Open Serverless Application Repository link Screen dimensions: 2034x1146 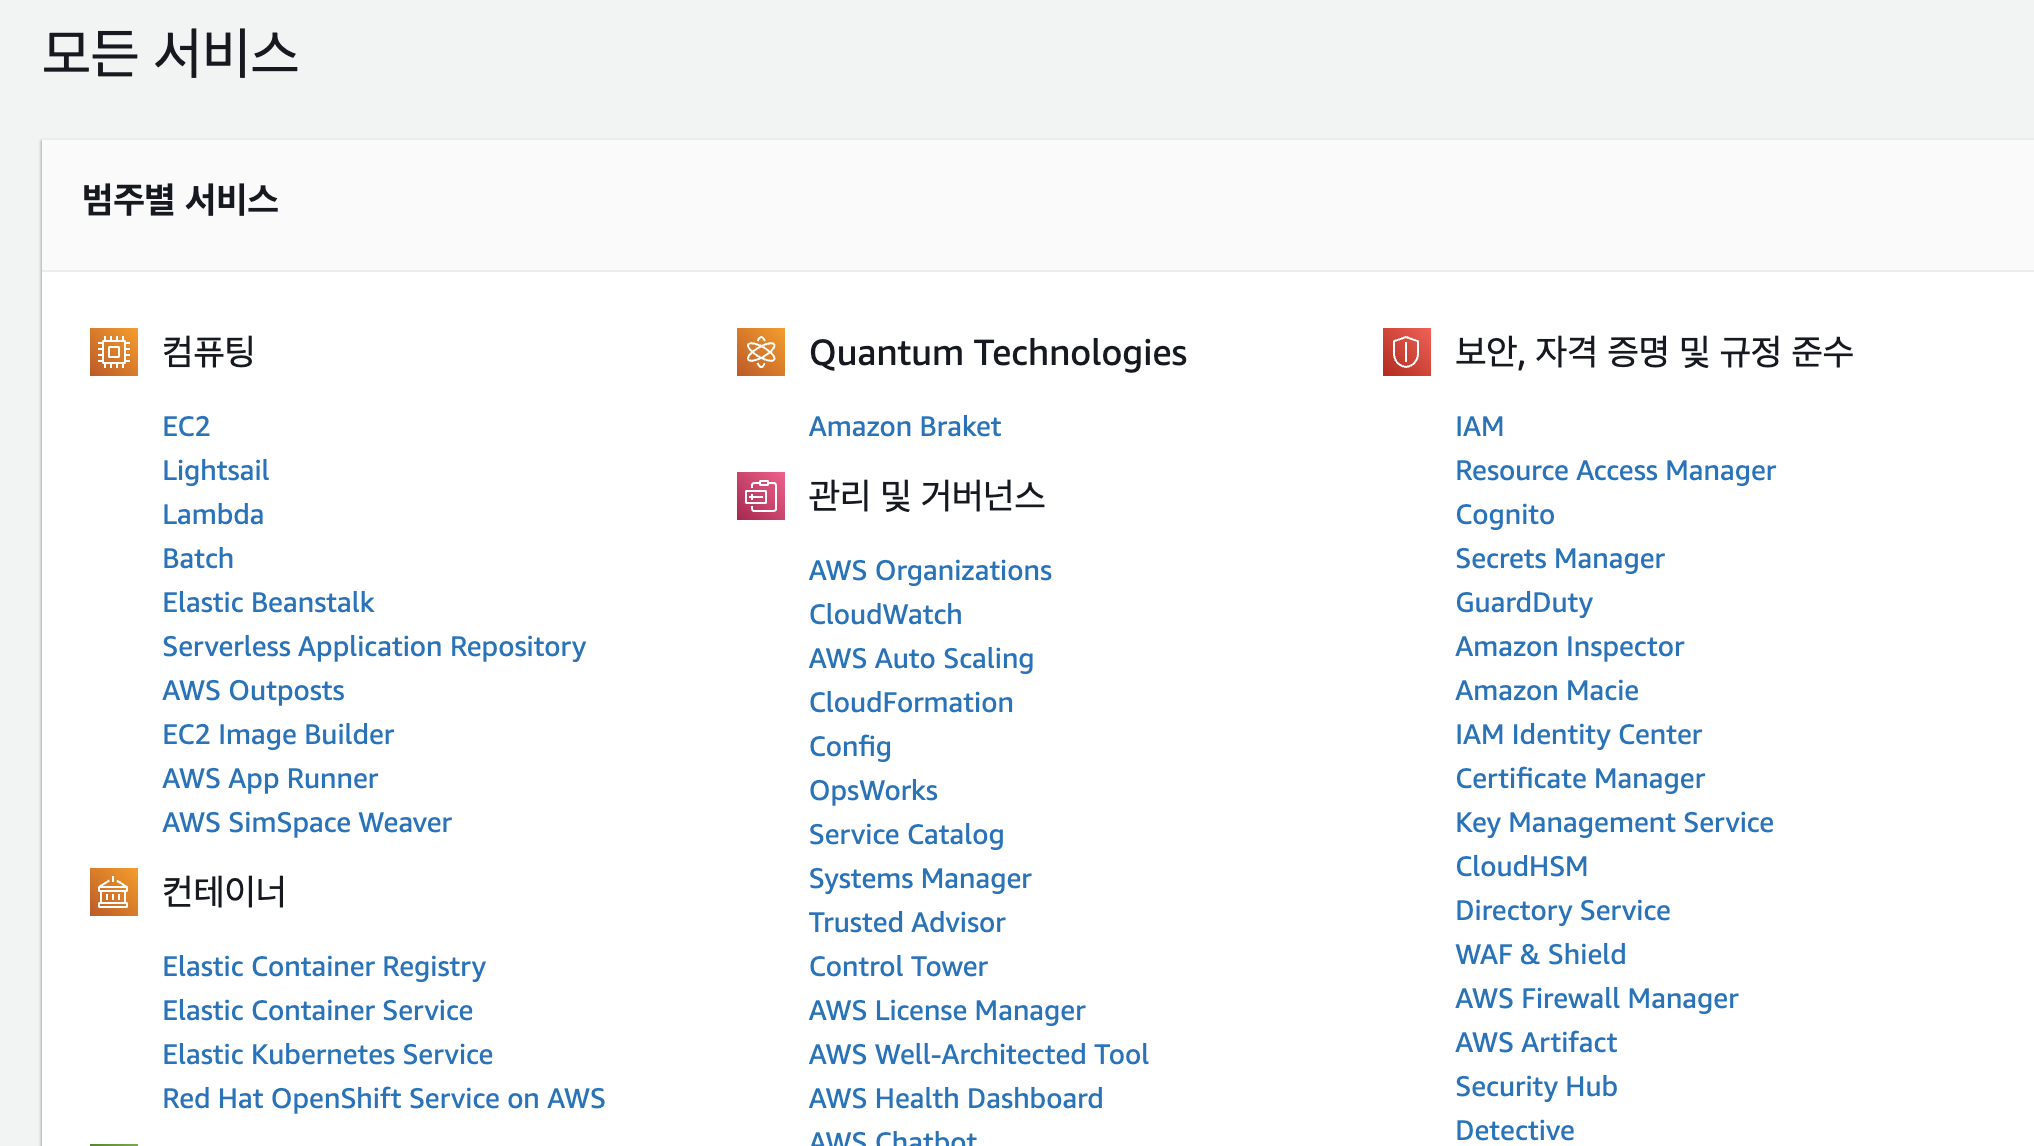[x=374, y=646]
